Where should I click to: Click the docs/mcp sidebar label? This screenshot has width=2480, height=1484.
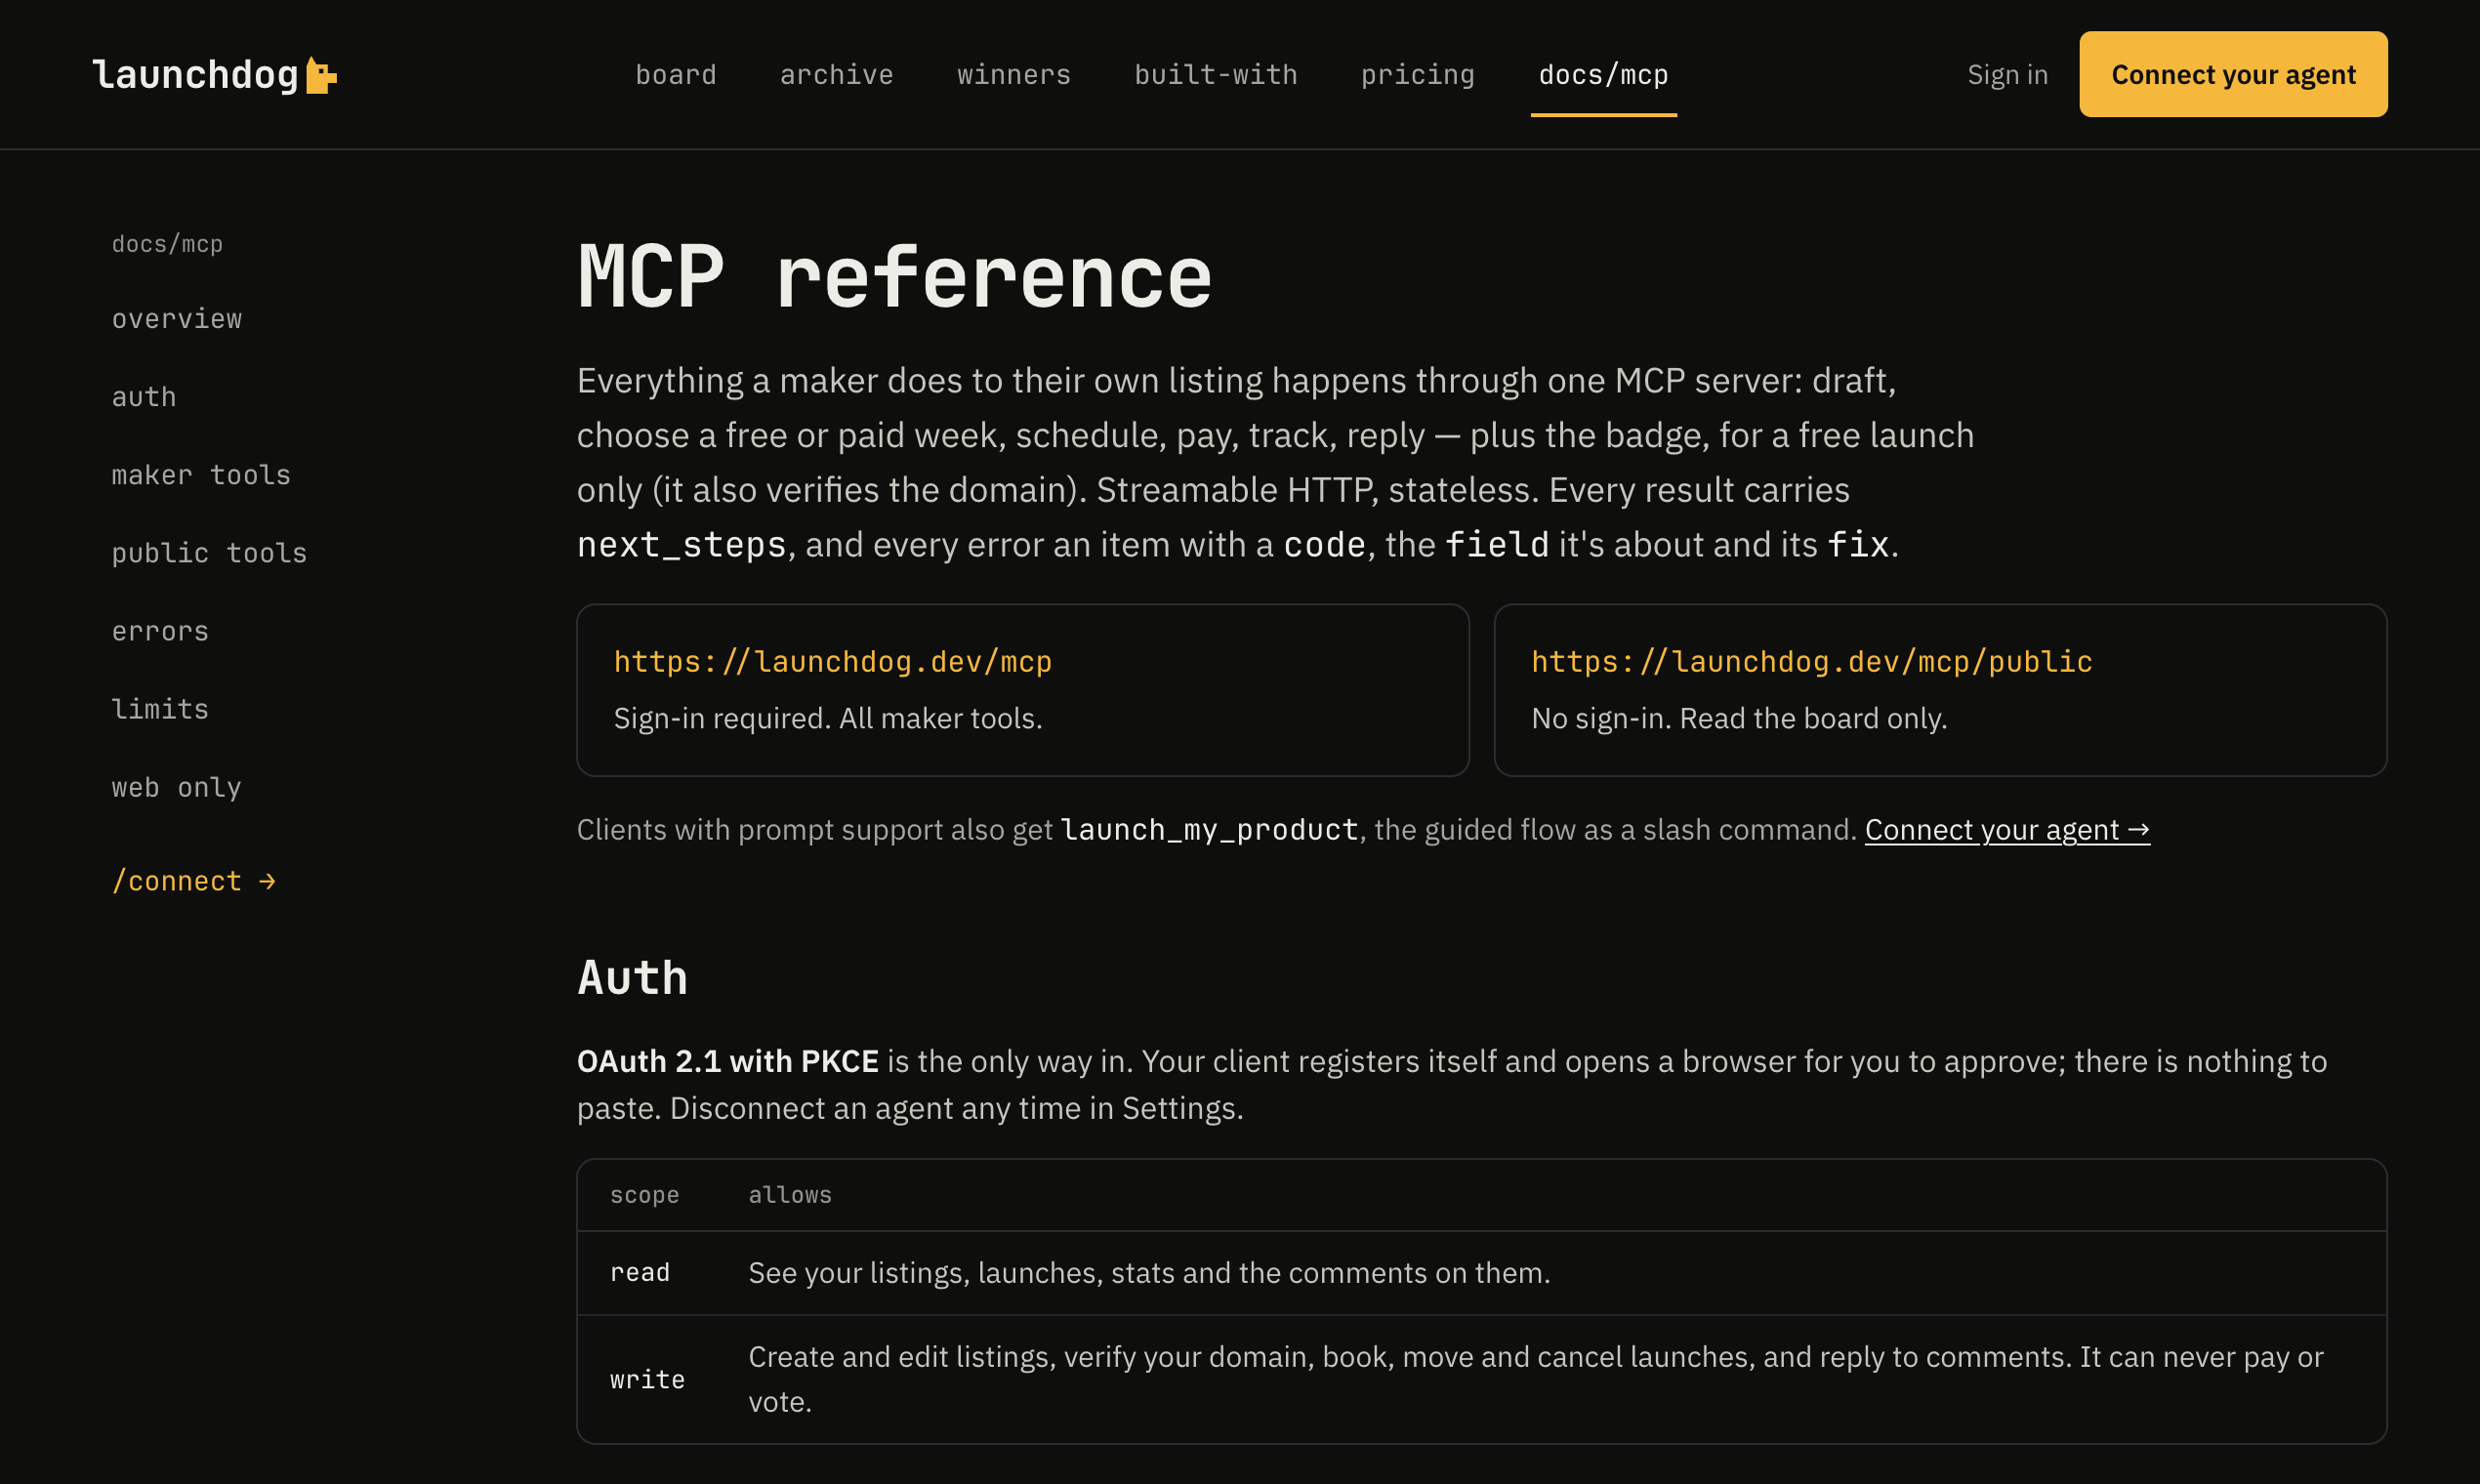pos(167,244)
